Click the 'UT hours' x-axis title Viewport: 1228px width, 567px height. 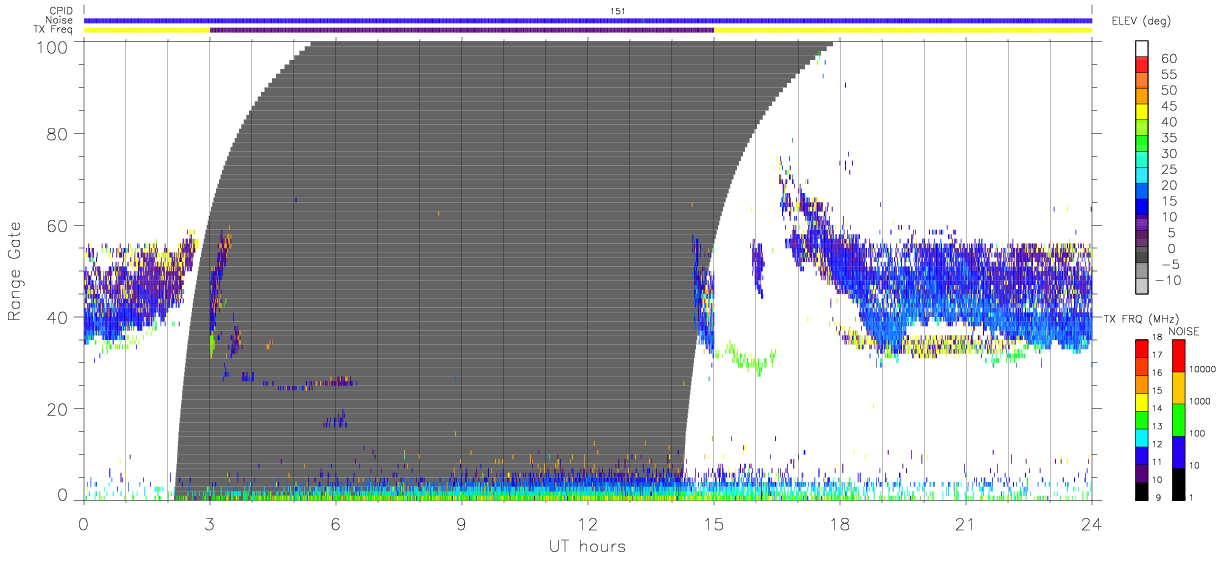(x=587, y=546)
